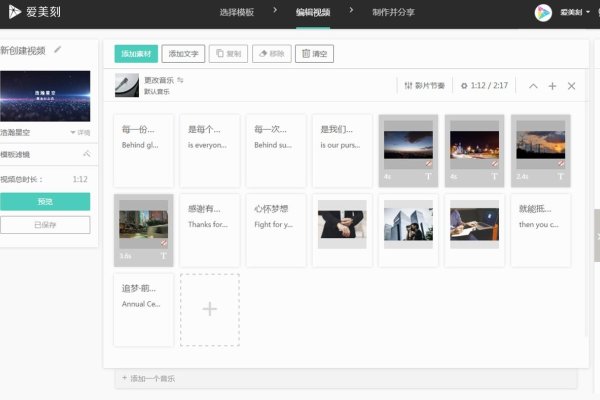Click the edit pencil on the sunset sky clip

[429, 163]
